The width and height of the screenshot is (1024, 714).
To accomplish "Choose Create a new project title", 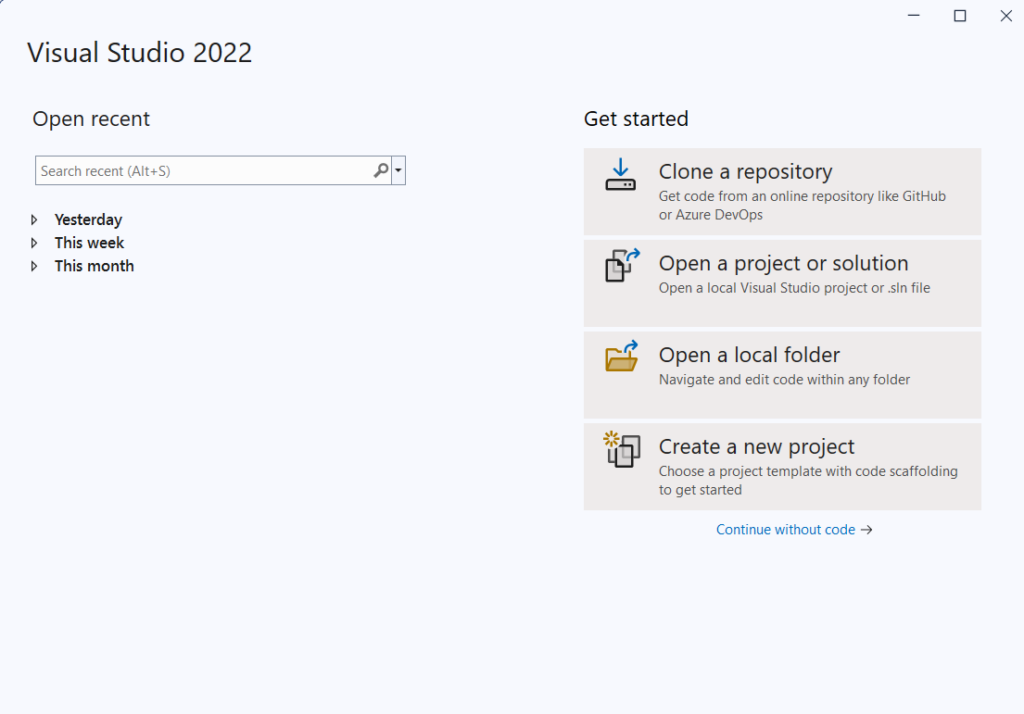I will coord(756,447).
